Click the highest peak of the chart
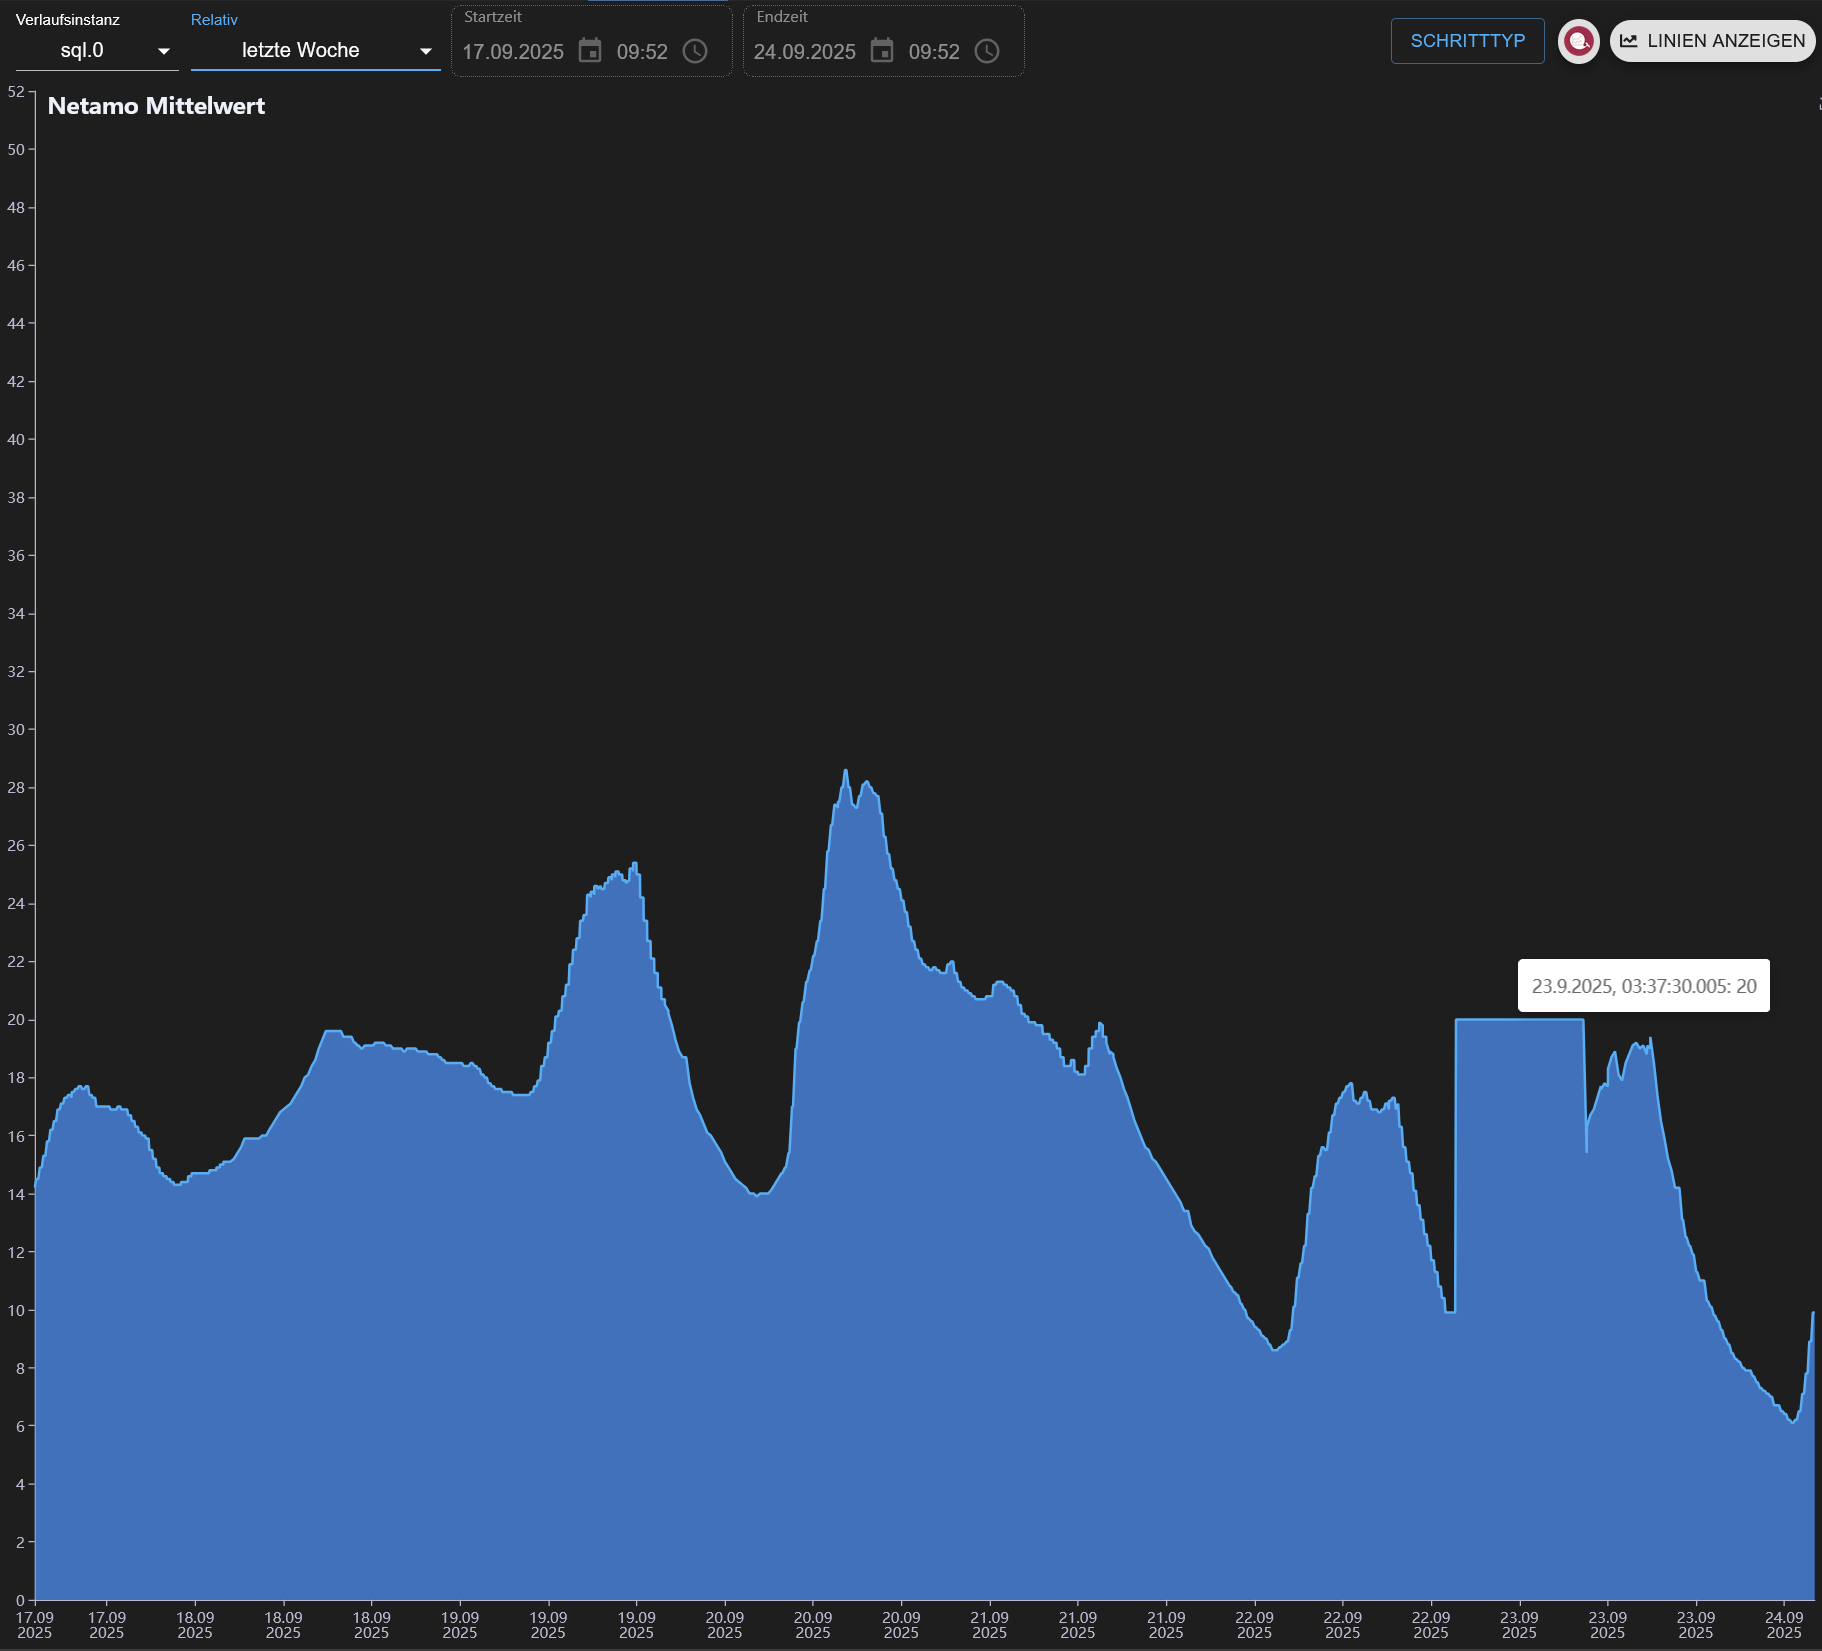This screenshot has width=1822, height=1651. pos(846,771)
